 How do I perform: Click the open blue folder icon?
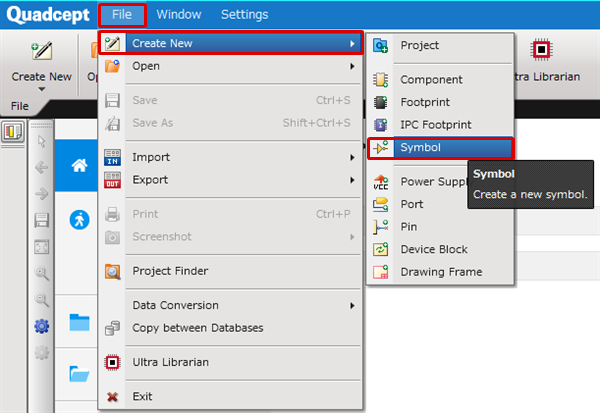(x=80, y=374)
